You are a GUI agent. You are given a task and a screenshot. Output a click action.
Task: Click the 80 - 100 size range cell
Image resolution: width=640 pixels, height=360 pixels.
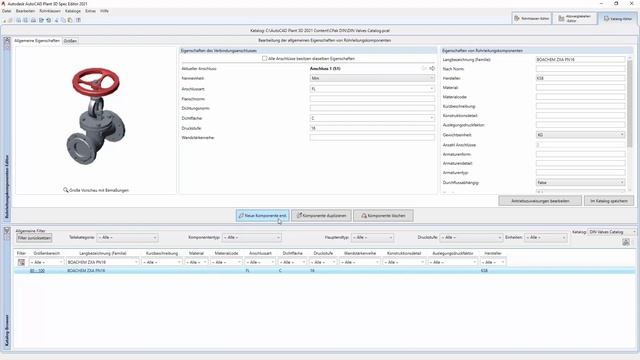click(x=37, y=271)
